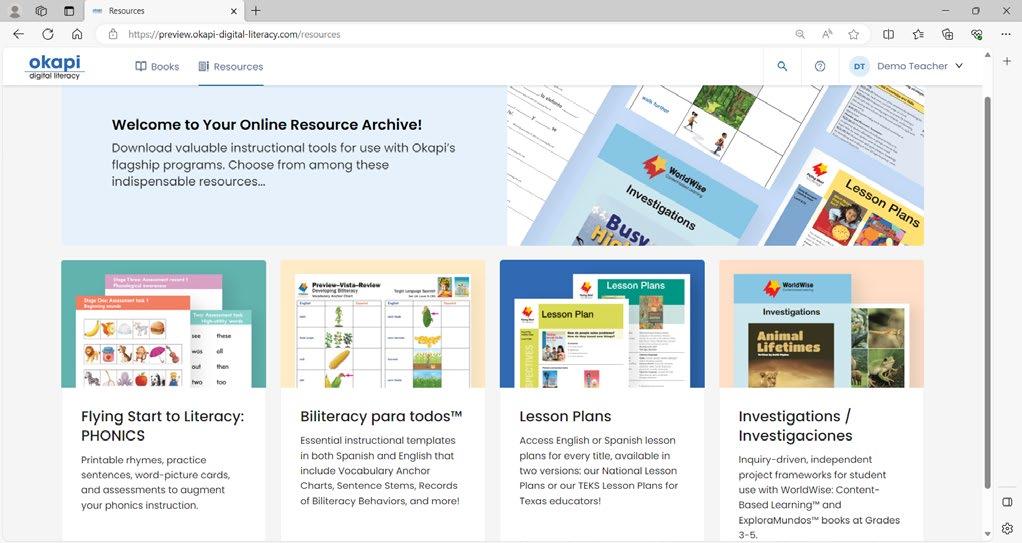This screenshot has height=543, width=1022.
Task: Click the search magnifier icon in site header
Action: 782,66
